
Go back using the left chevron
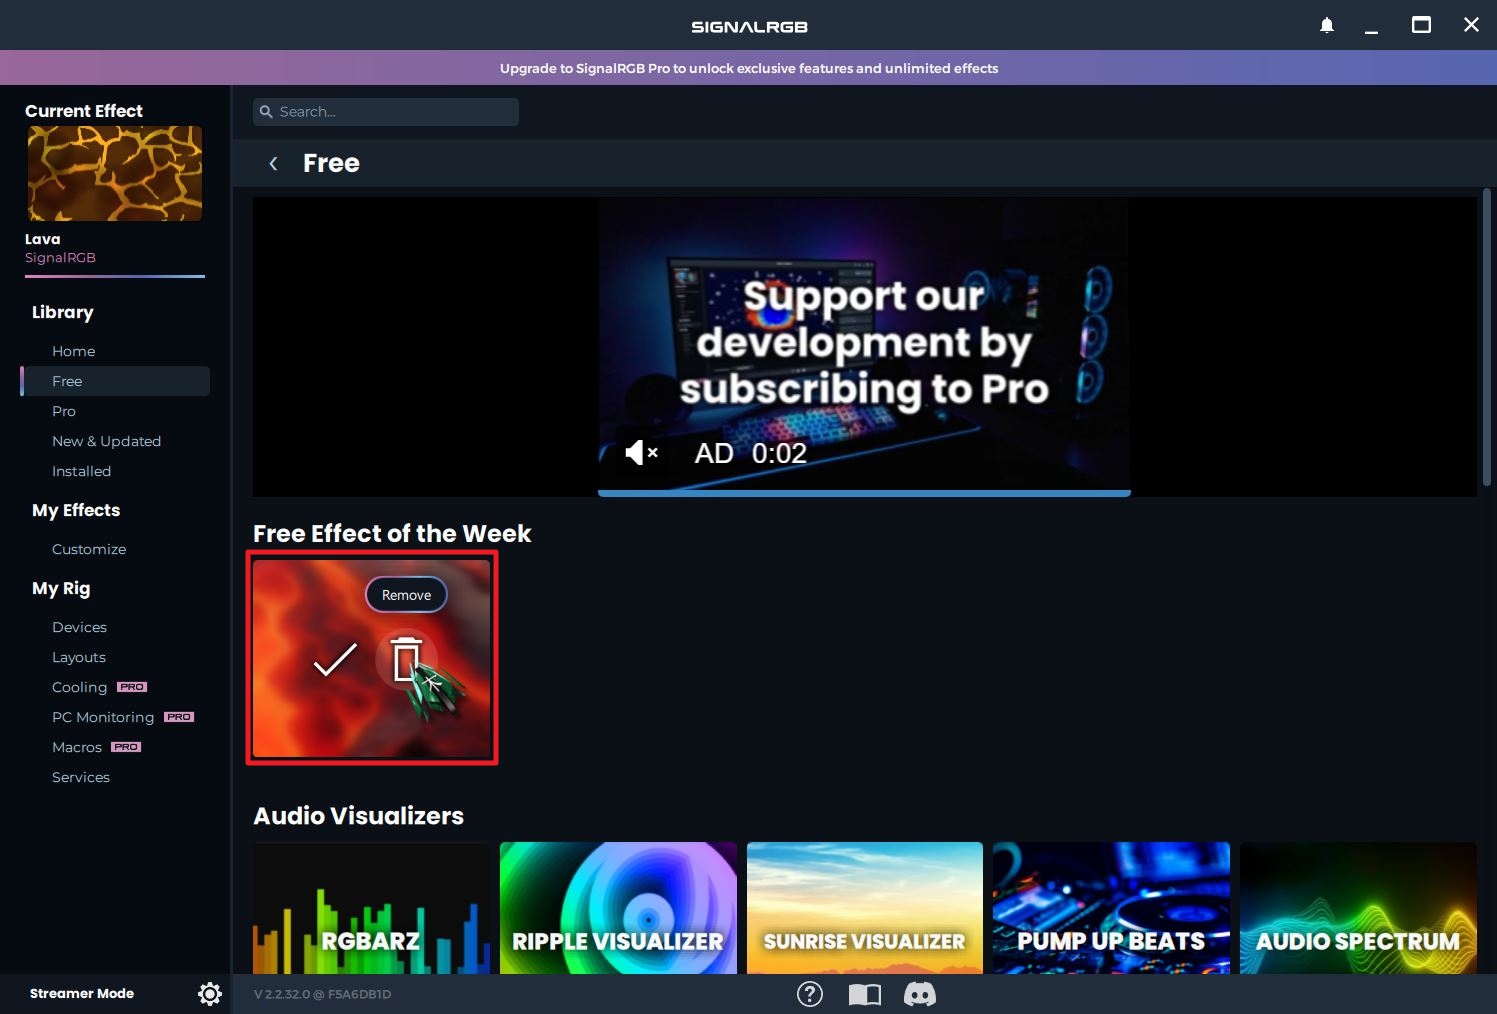tap(273, 163)
